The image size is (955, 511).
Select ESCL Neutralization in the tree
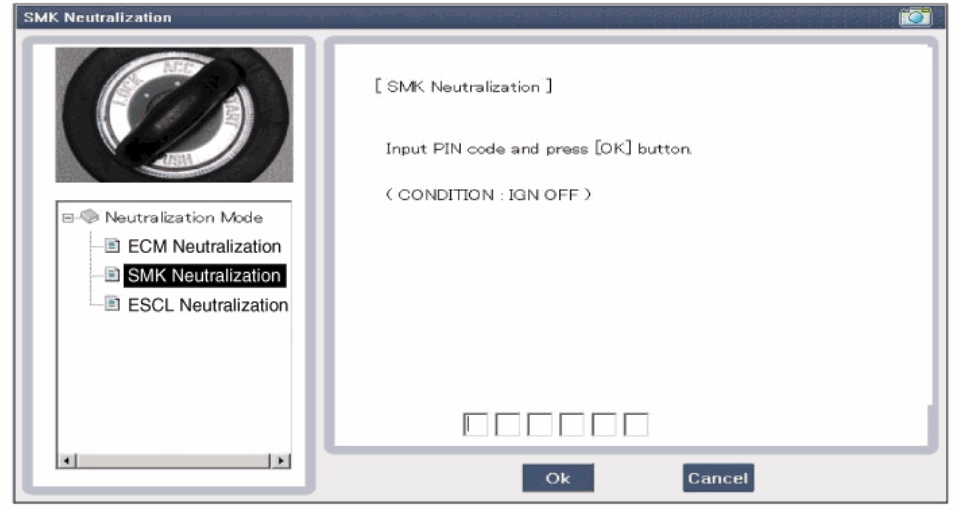208,306
